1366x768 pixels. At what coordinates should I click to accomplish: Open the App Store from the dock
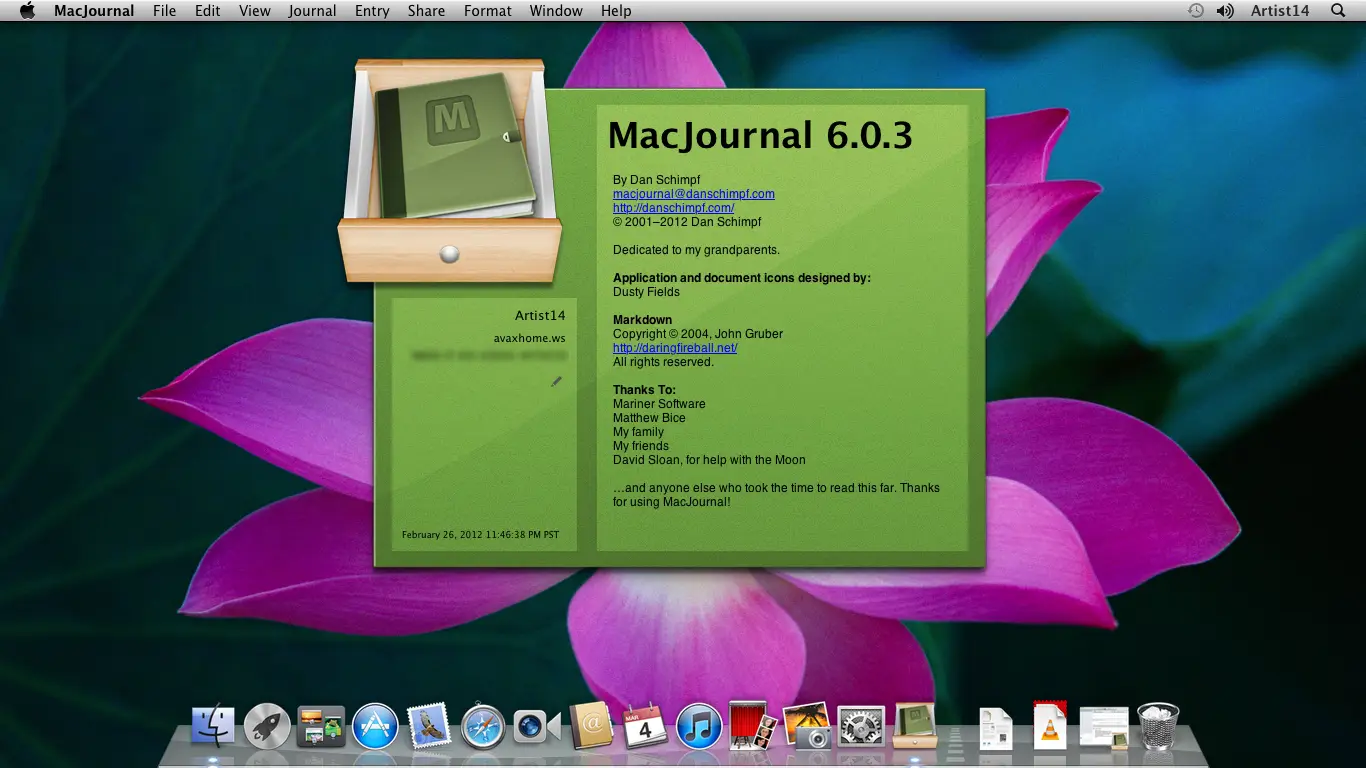pos(375,726)
